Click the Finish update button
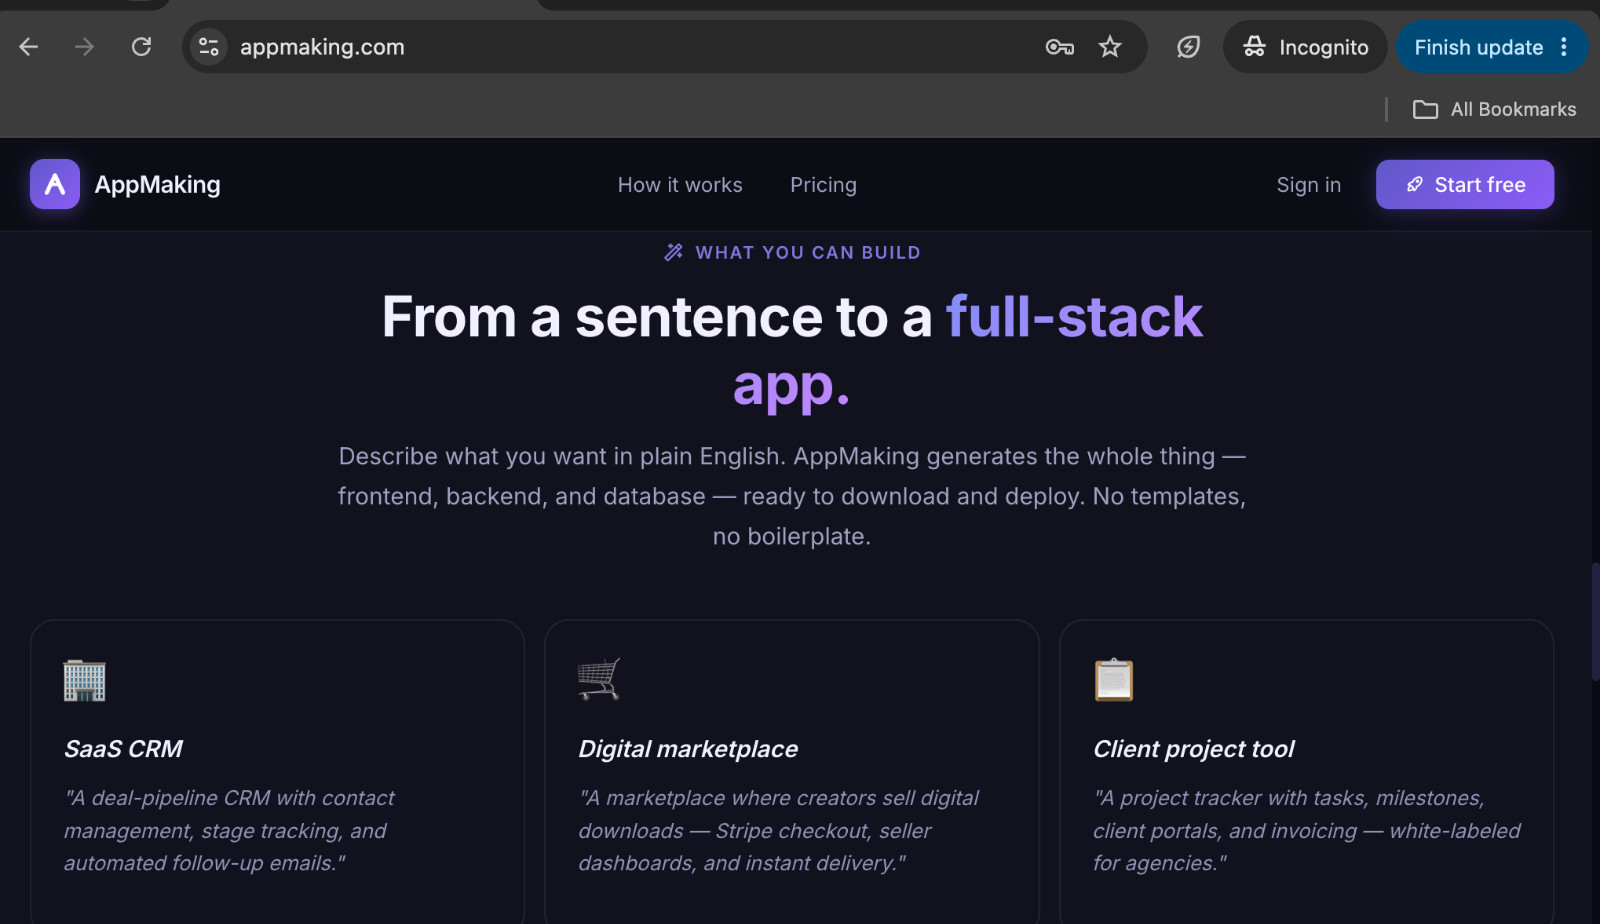 coord(1478,47)
